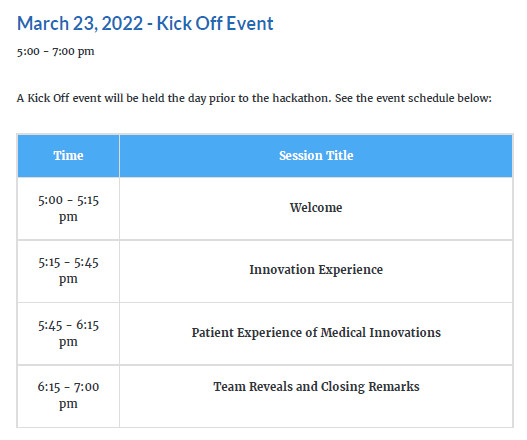
Task: Select the 6:15 - 7:00 pm time cell
Action: pos(68,396)
